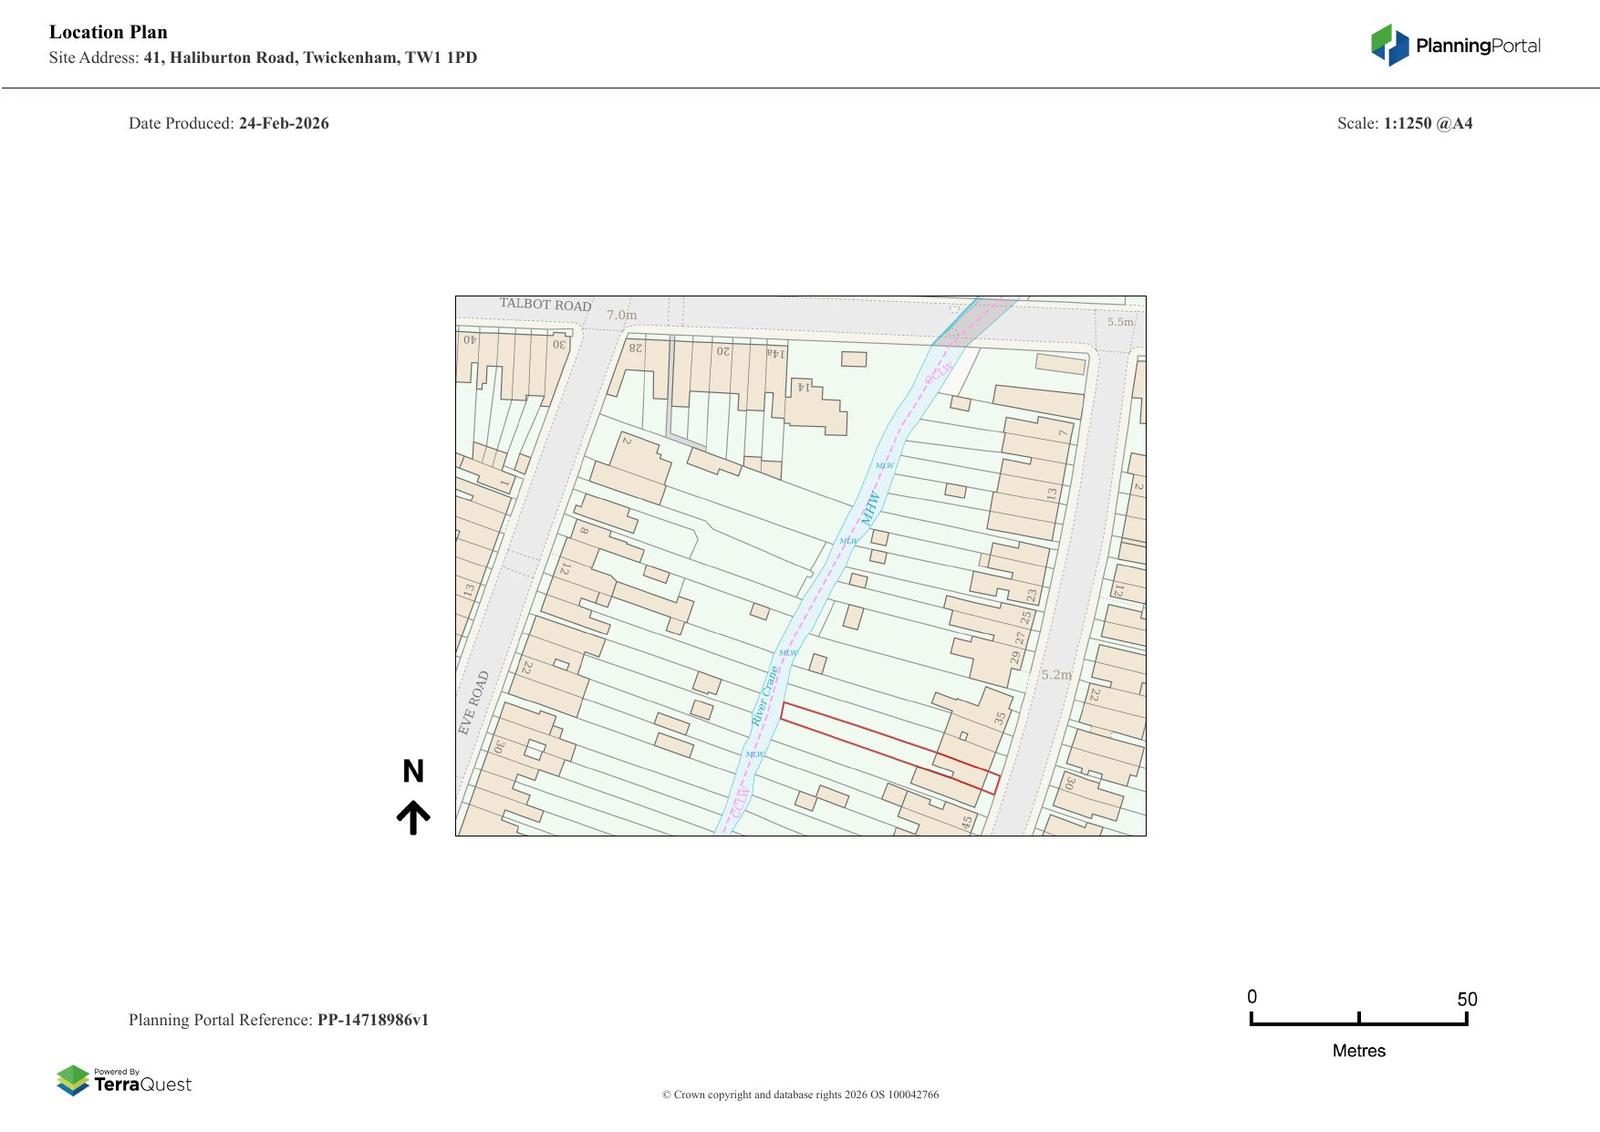Image resolution: width=1600 pixels, height=1132 pixels.
Task: Click house number 35 on the map
Action: coord(999,718)
